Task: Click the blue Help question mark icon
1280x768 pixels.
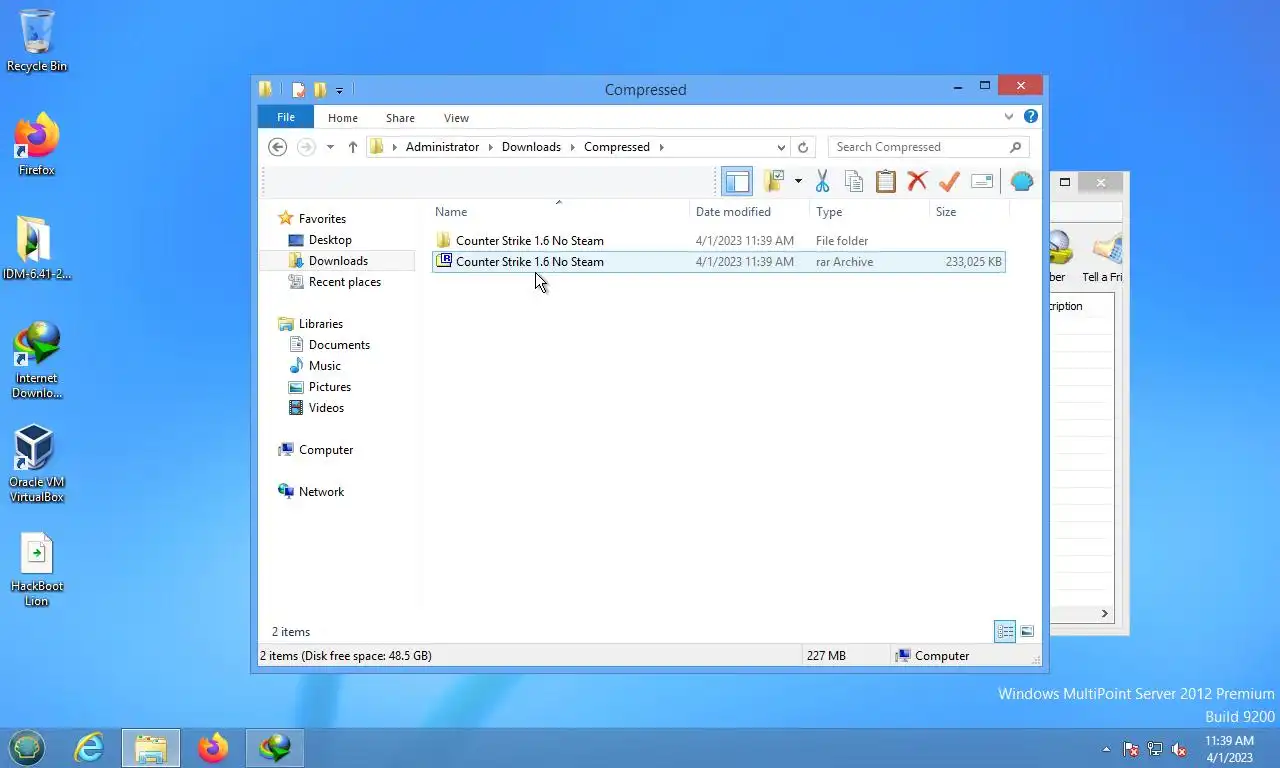Action: coord(1031,117)
